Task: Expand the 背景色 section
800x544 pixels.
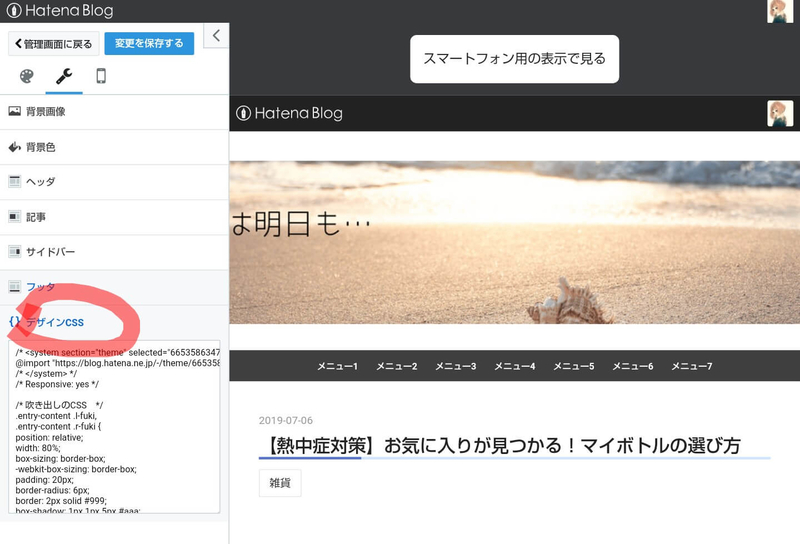Action: click(x=114, y=147)
